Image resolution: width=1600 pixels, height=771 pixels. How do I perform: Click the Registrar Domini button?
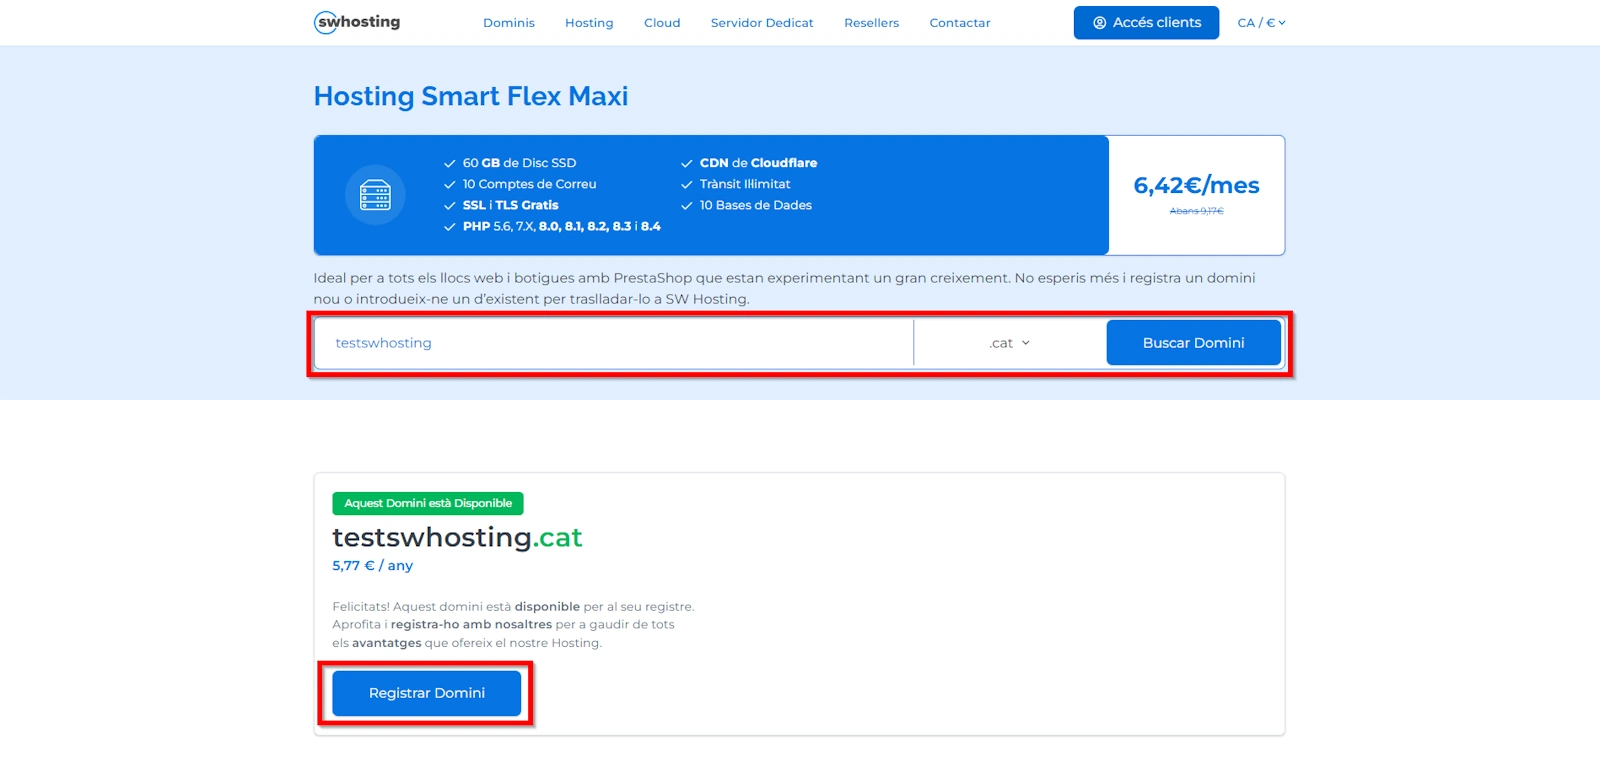[x=427, y=693]
